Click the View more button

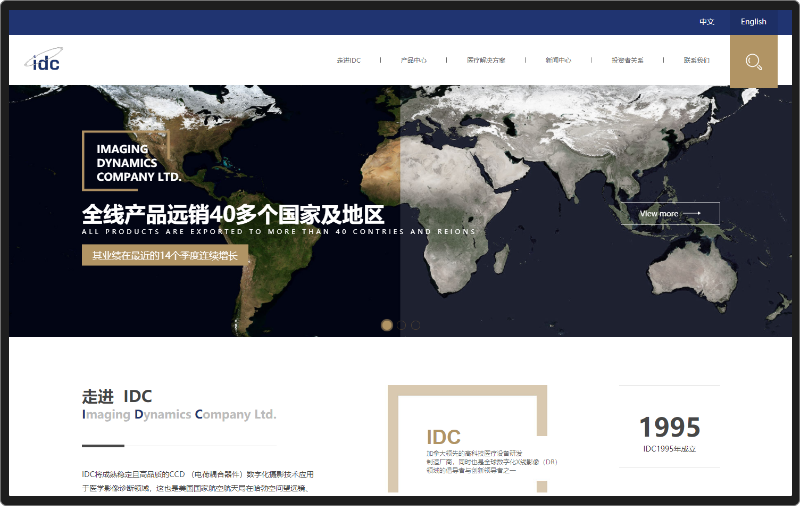click(670, 214)
